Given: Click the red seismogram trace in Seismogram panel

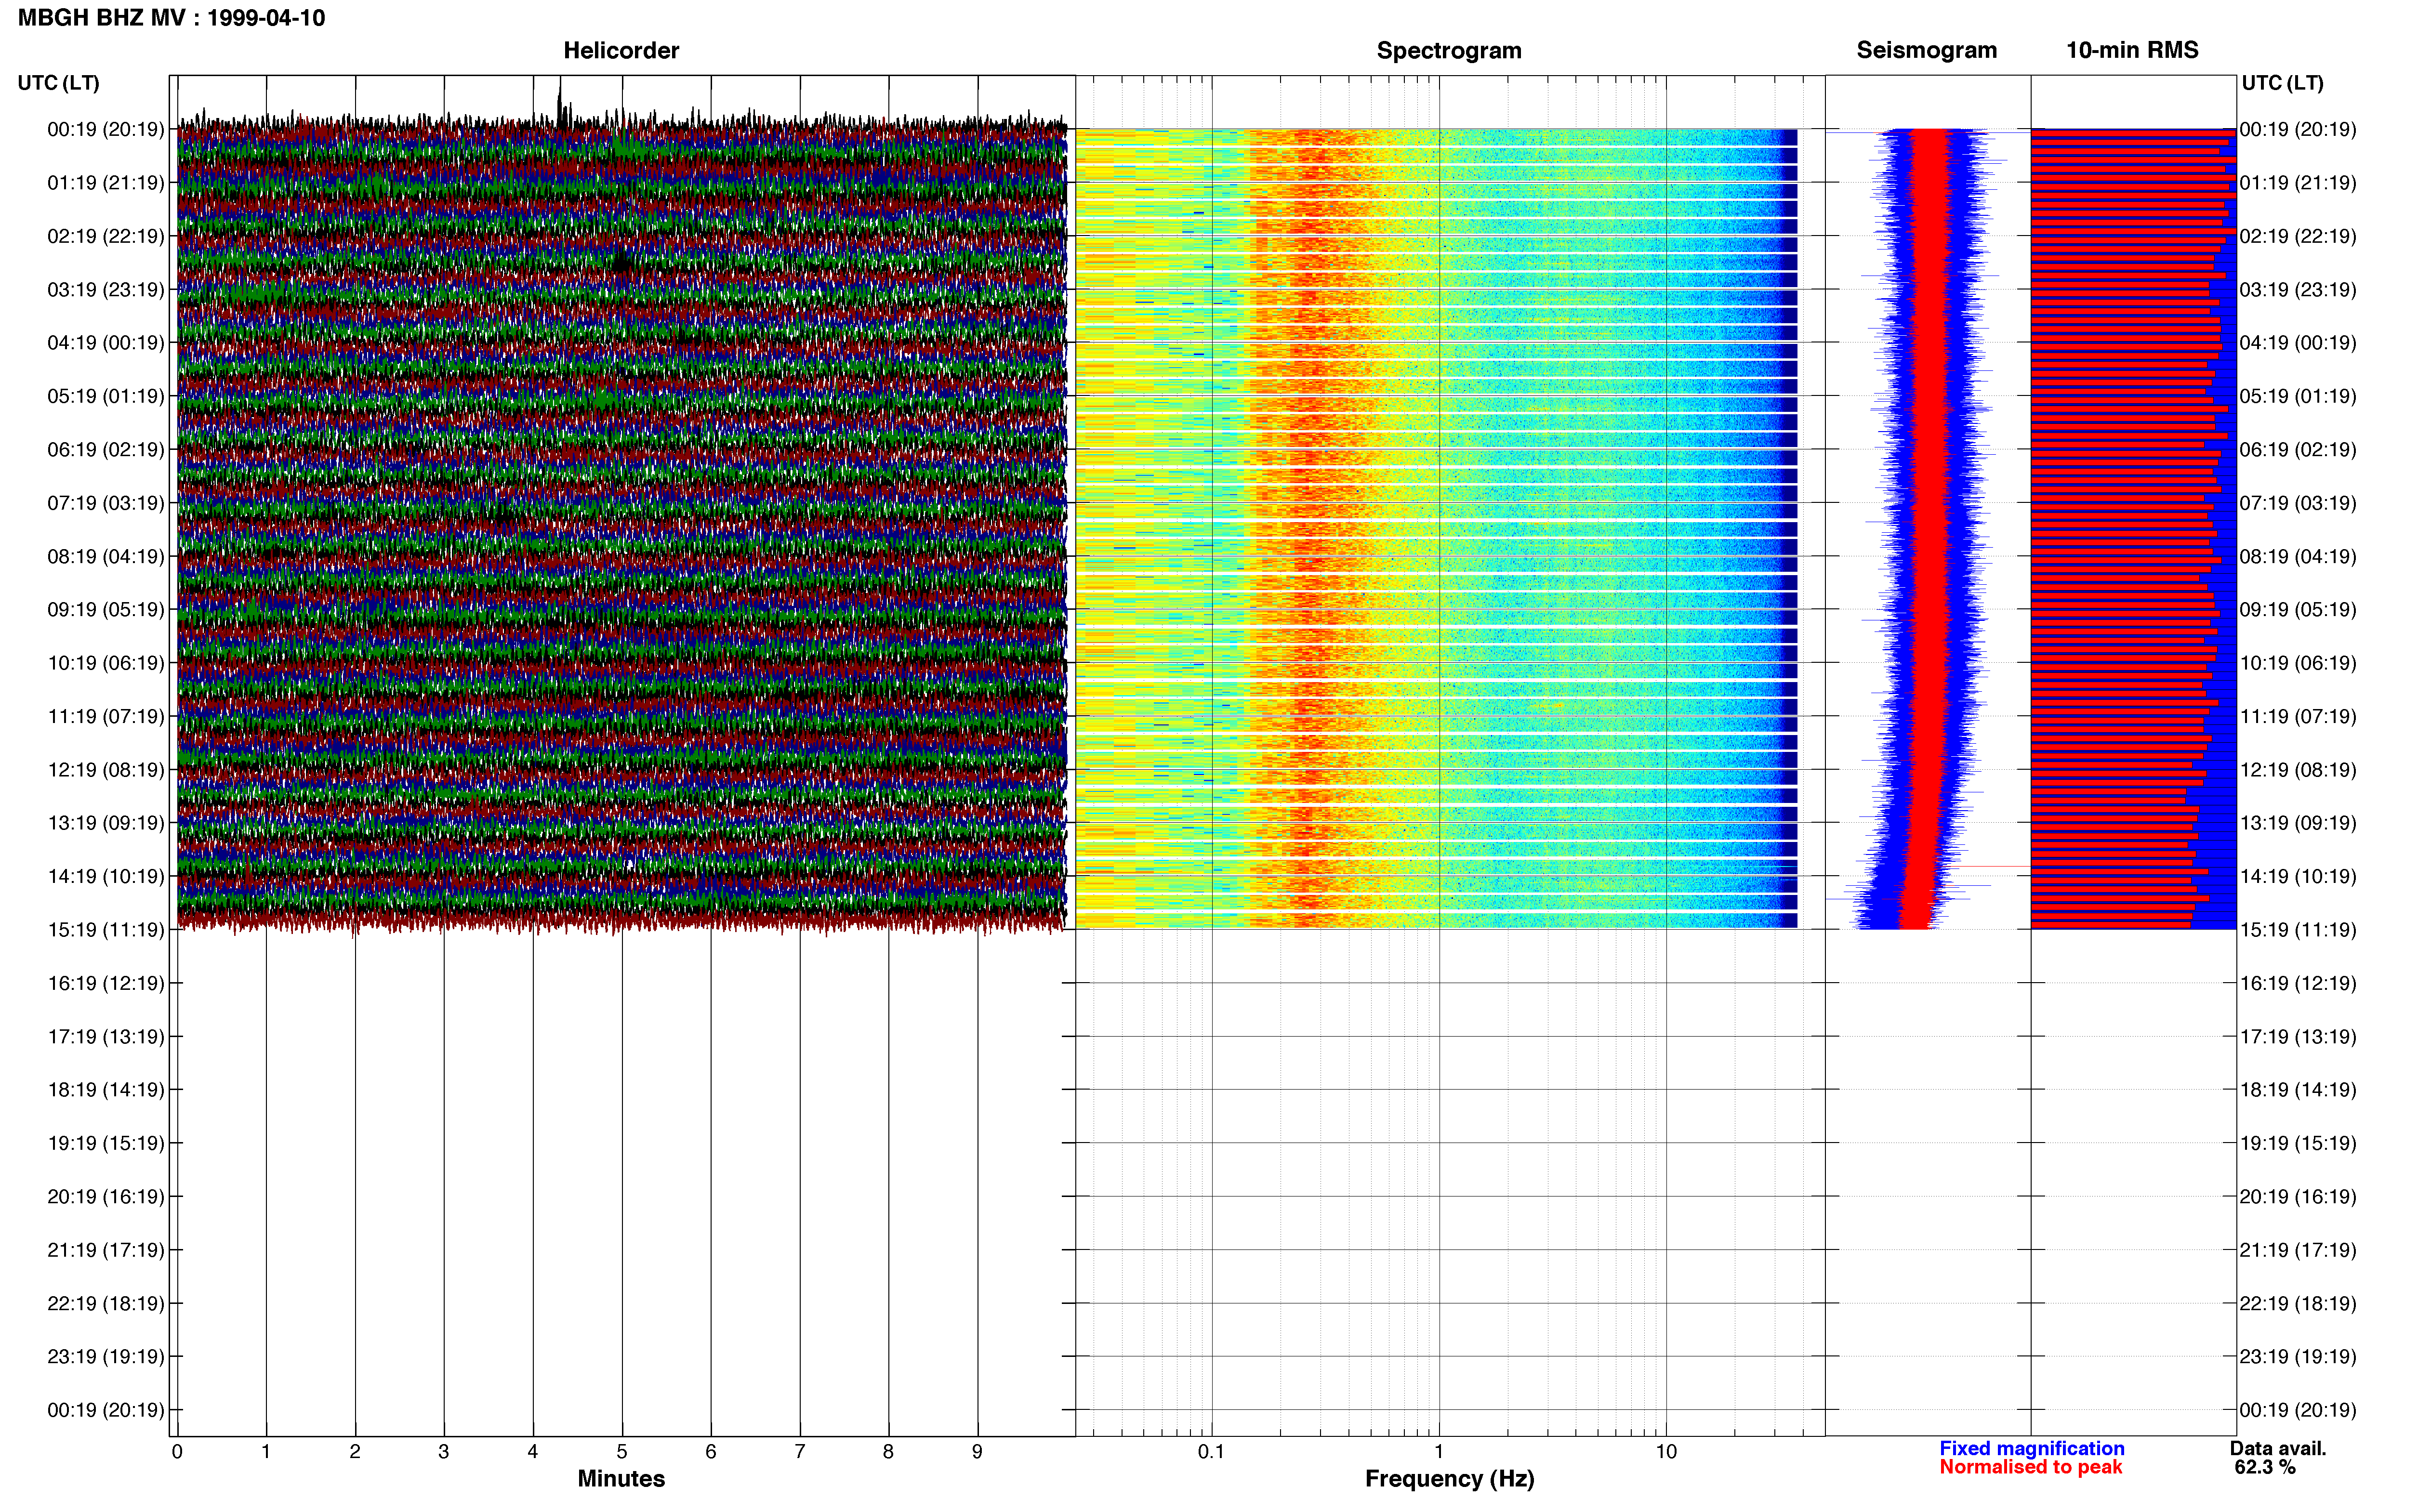Looking at the screenshot, I should [x=1927, y=528].
